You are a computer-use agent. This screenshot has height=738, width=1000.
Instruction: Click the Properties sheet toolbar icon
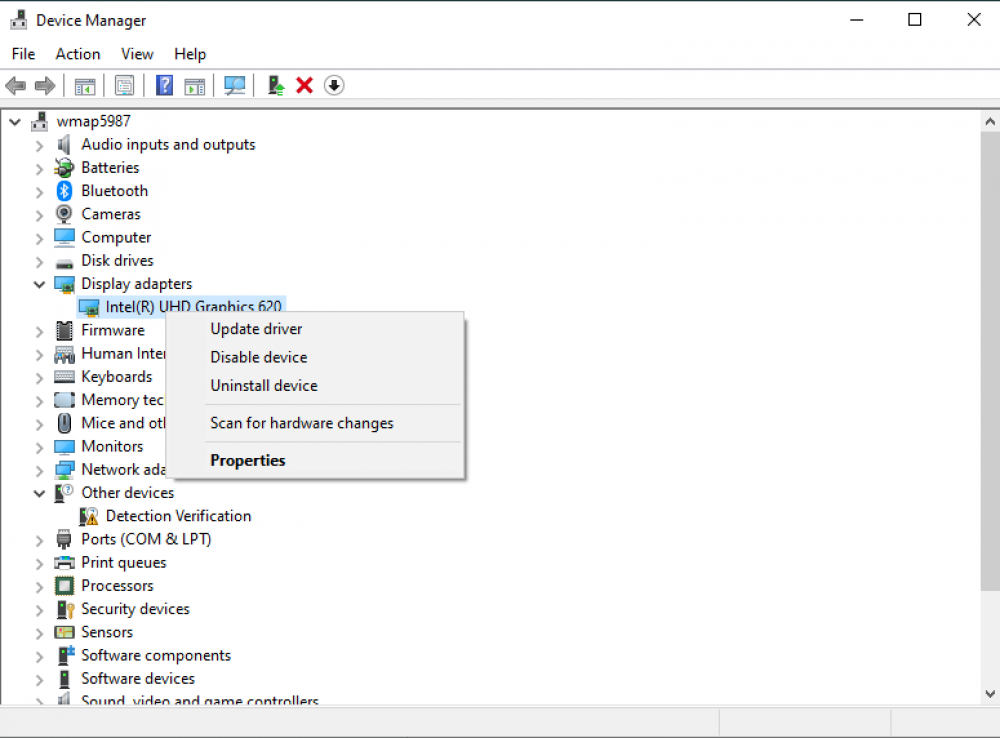tap(124, 85)
